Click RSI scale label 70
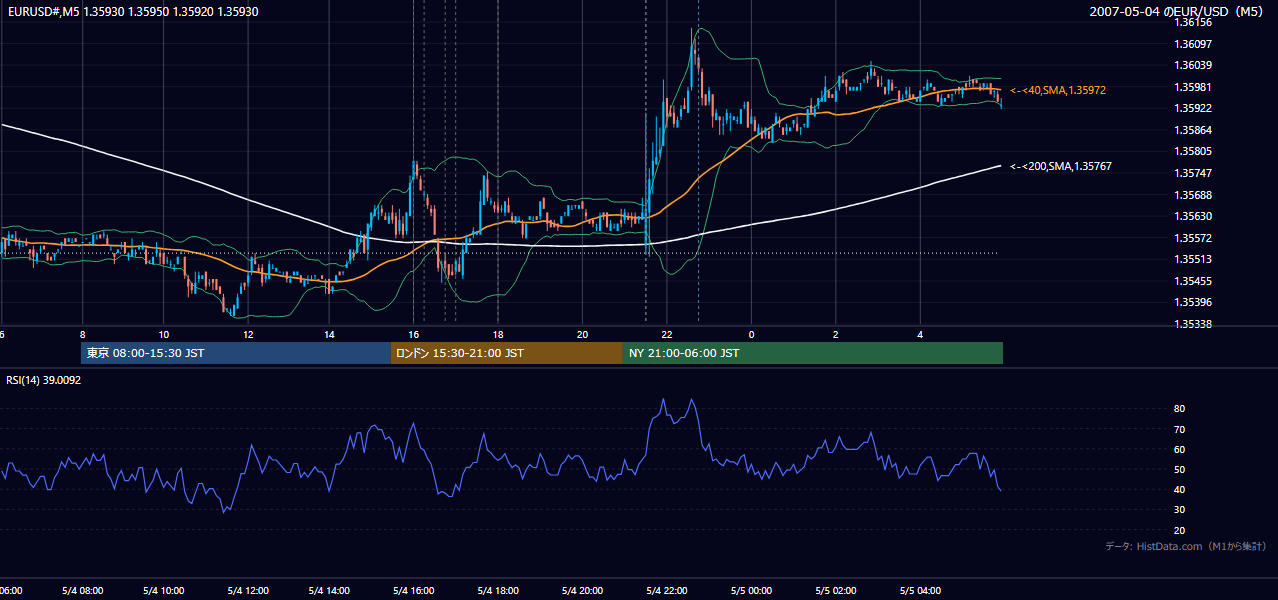Screen dimensions: 1278x600 [1180, 429]
